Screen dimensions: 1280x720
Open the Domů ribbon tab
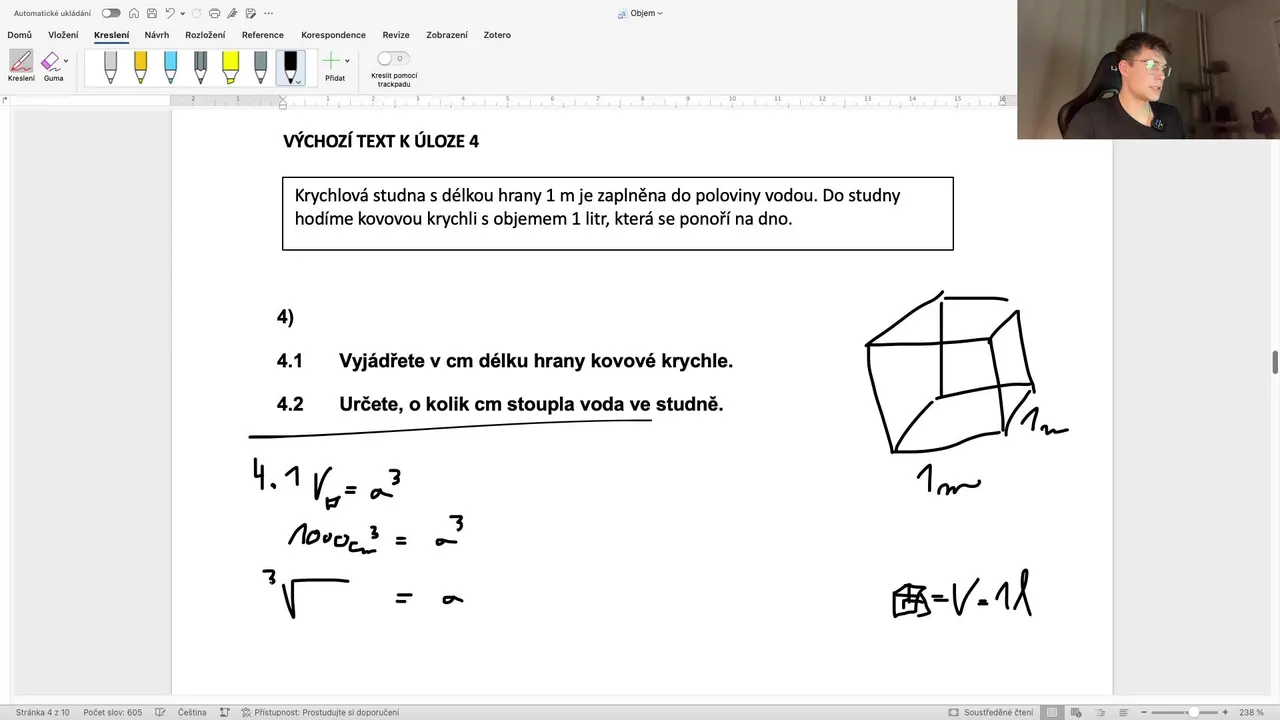pos(20,35)
